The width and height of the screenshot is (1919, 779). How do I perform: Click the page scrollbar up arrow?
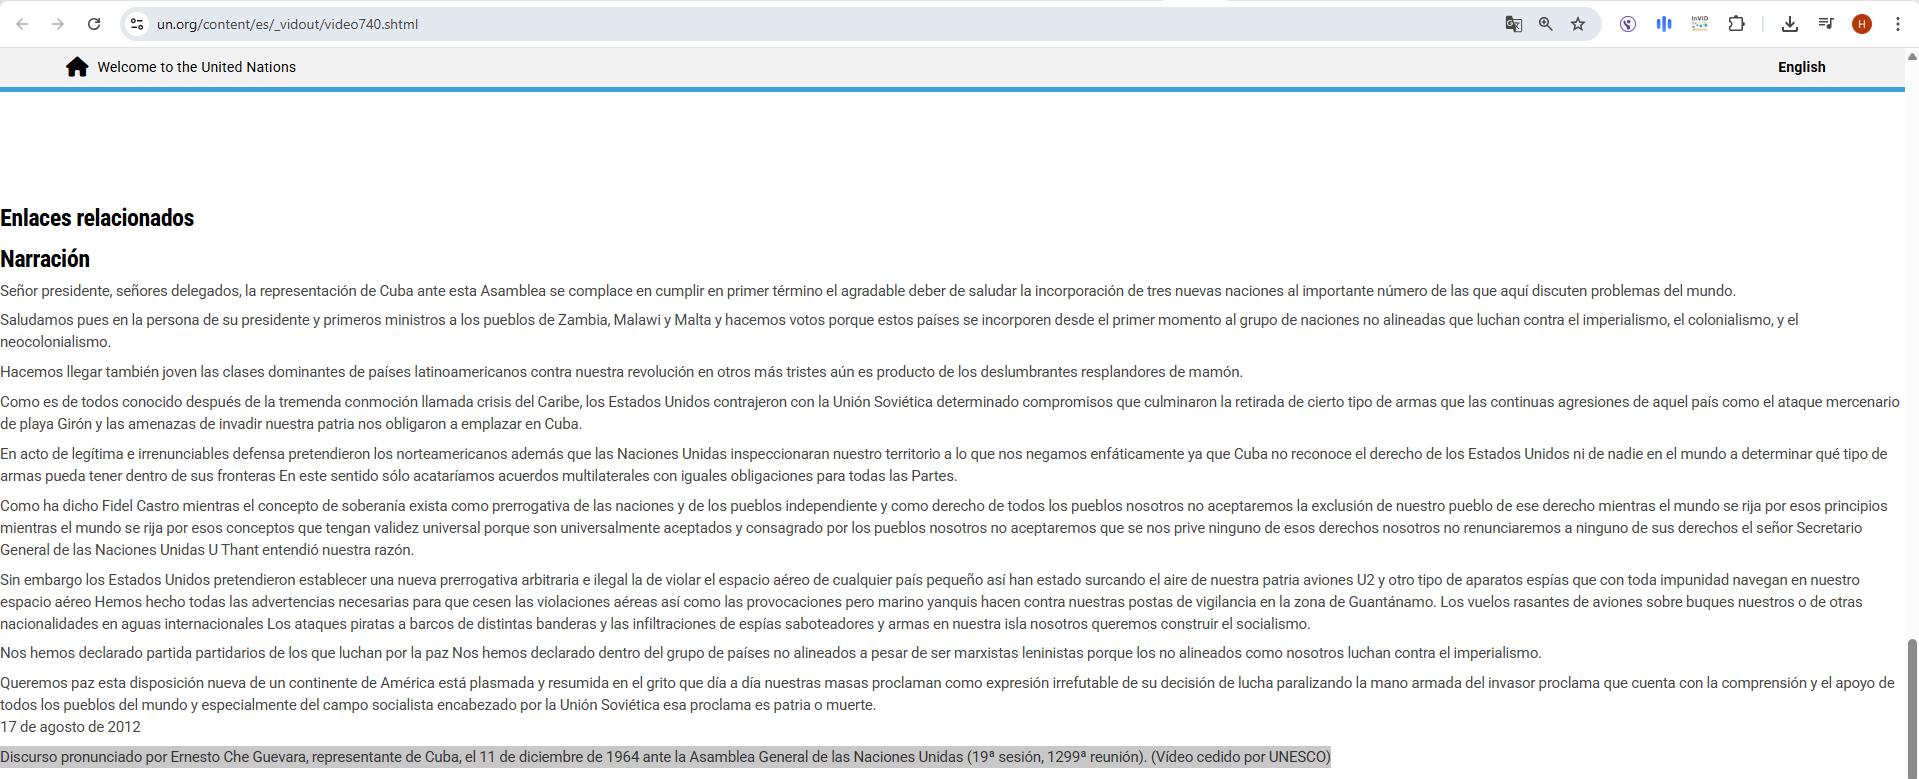pos(1912,57)
